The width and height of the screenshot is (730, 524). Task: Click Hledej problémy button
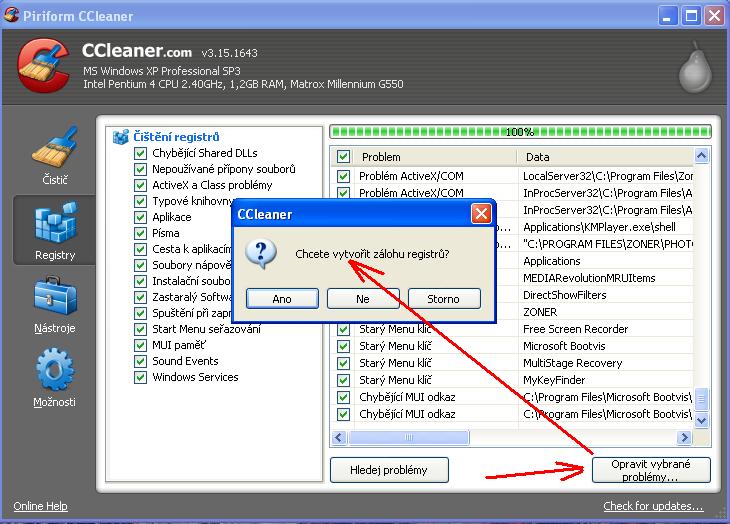(389, 470)
